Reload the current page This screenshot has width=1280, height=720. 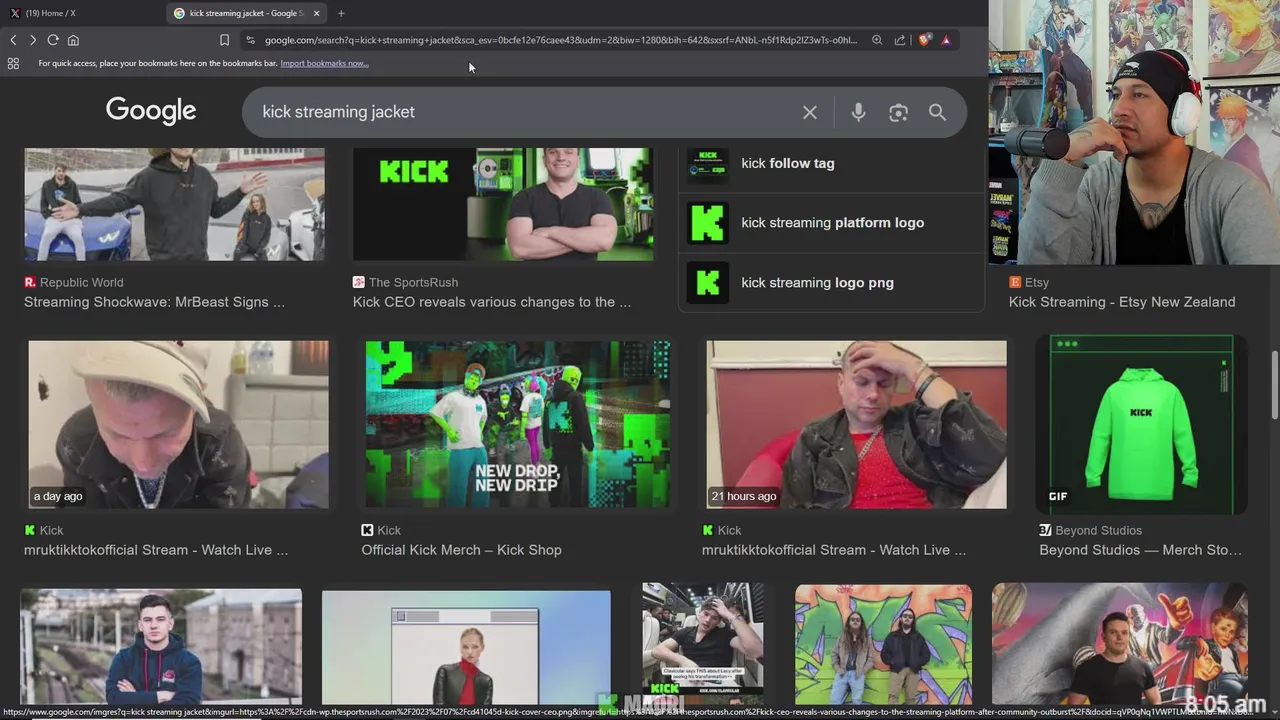pyautogui.click(x=52, y=40)
